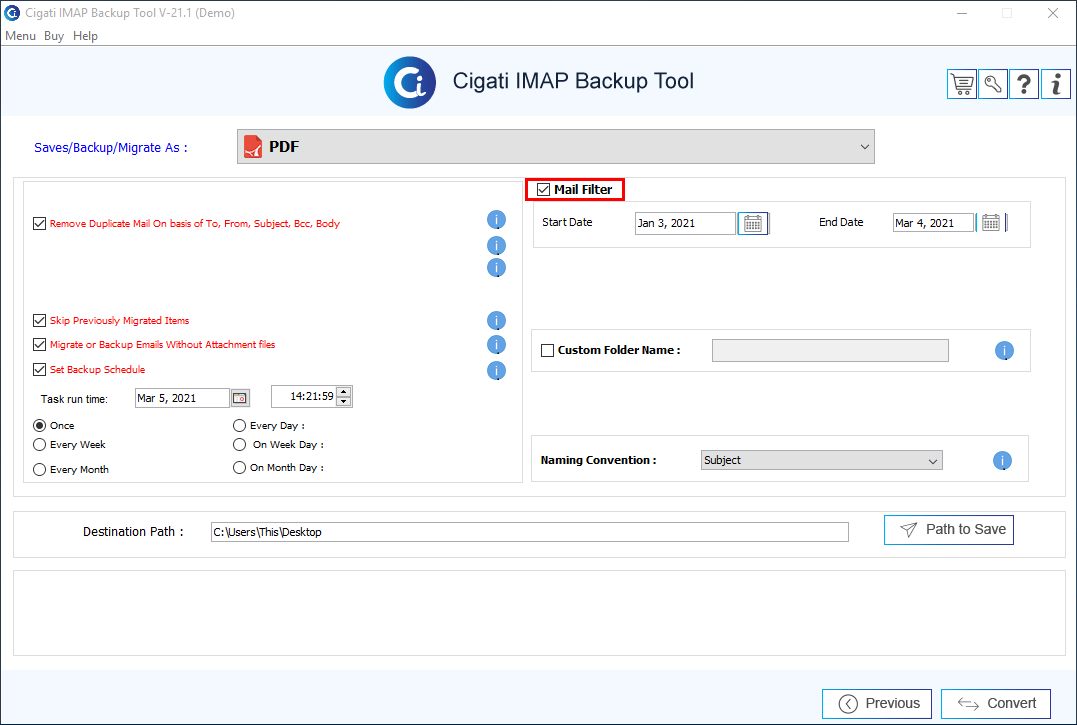The height and width of the screenshot is (725, 1077).
Task: Open the key activation icon
Action: pyautogui.click(x=993, y=84)
